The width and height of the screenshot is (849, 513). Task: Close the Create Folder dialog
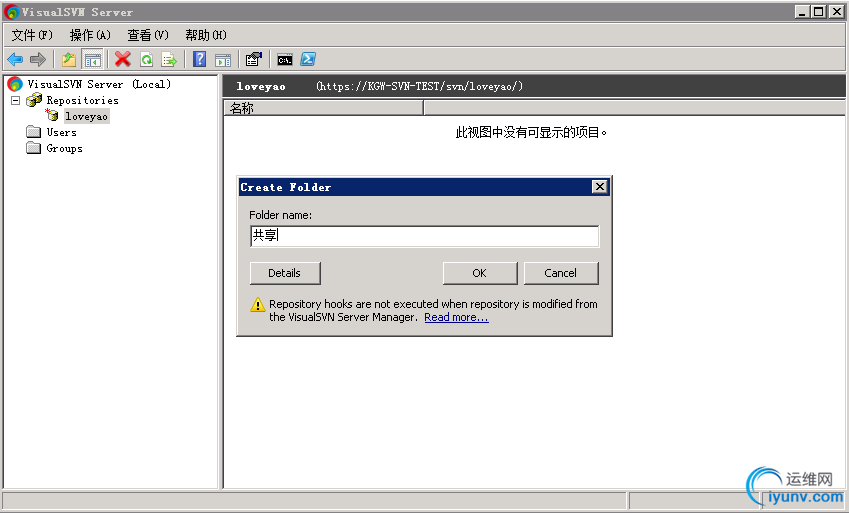tap(599, 187)
